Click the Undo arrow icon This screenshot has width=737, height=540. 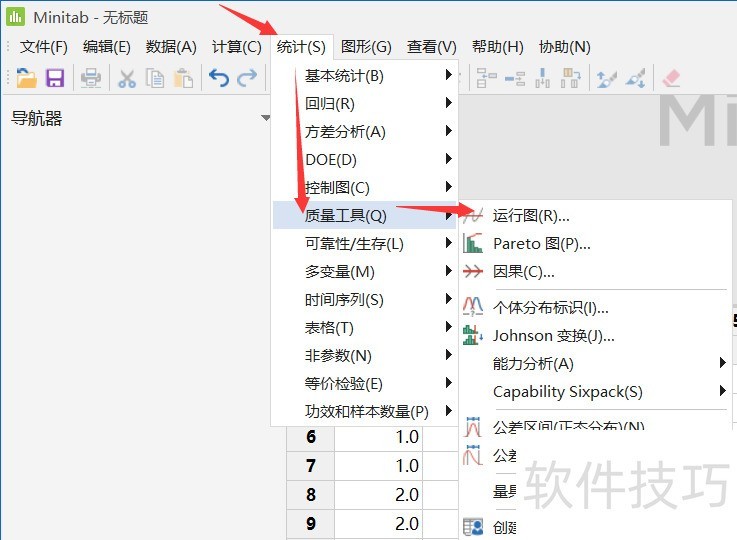[x=219, y=78]
